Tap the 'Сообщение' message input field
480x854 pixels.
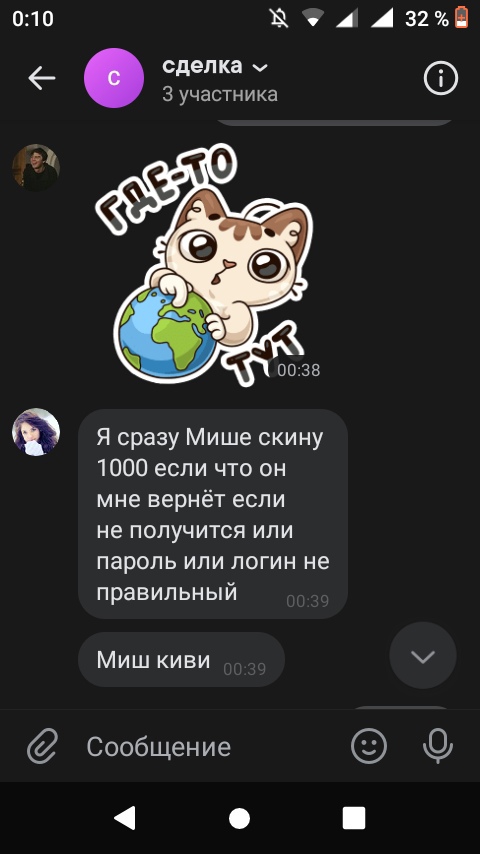[x=211, y=746]
